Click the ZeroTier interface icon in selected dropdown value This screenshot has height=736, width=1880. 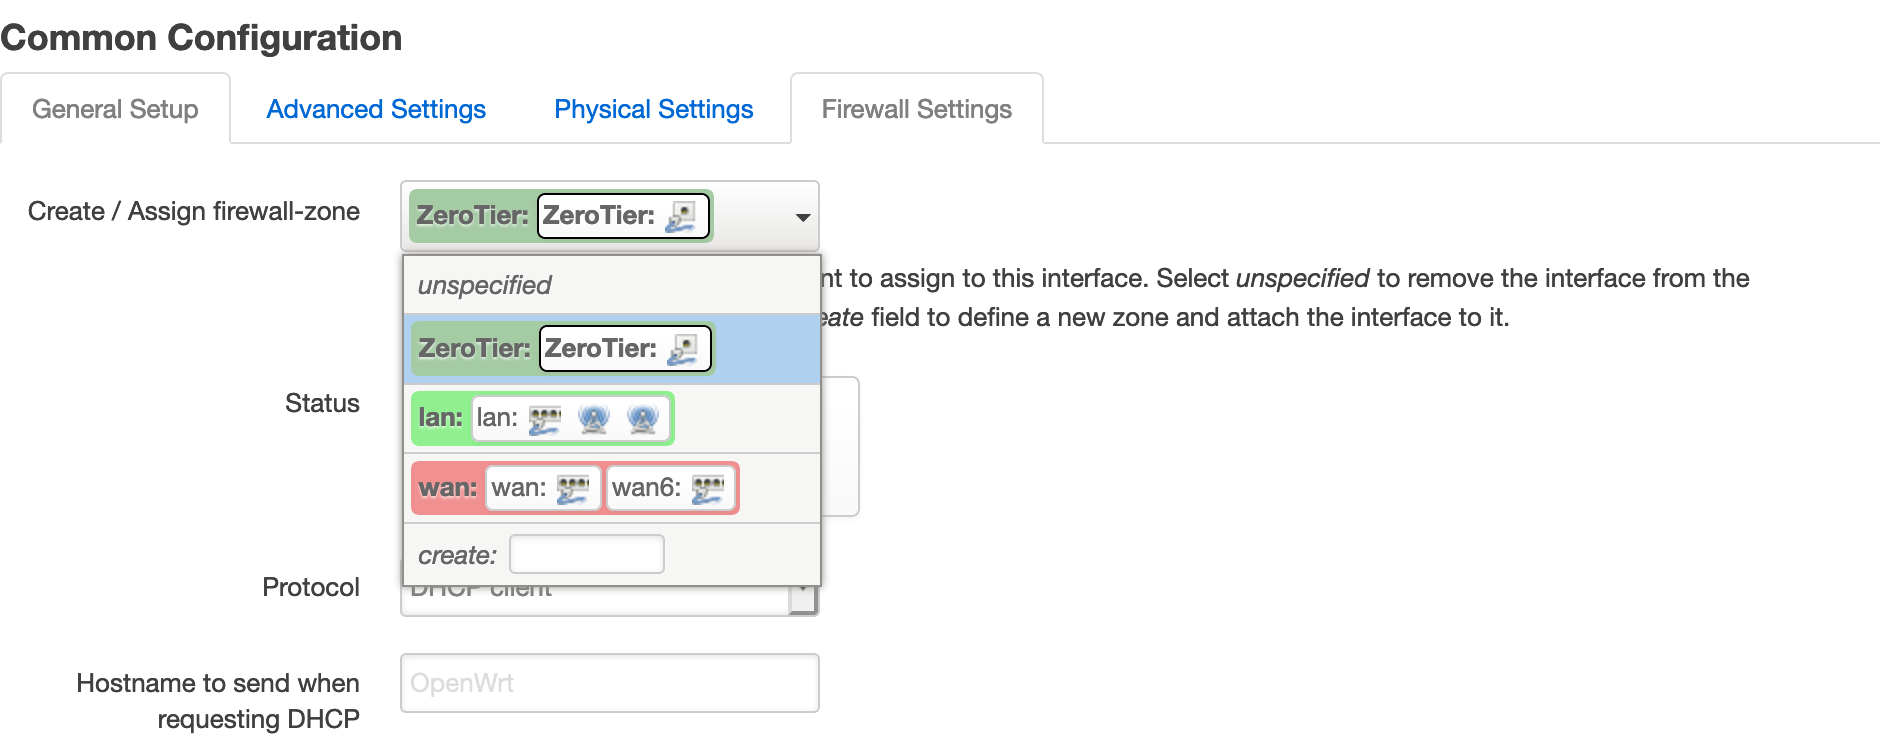681,216
